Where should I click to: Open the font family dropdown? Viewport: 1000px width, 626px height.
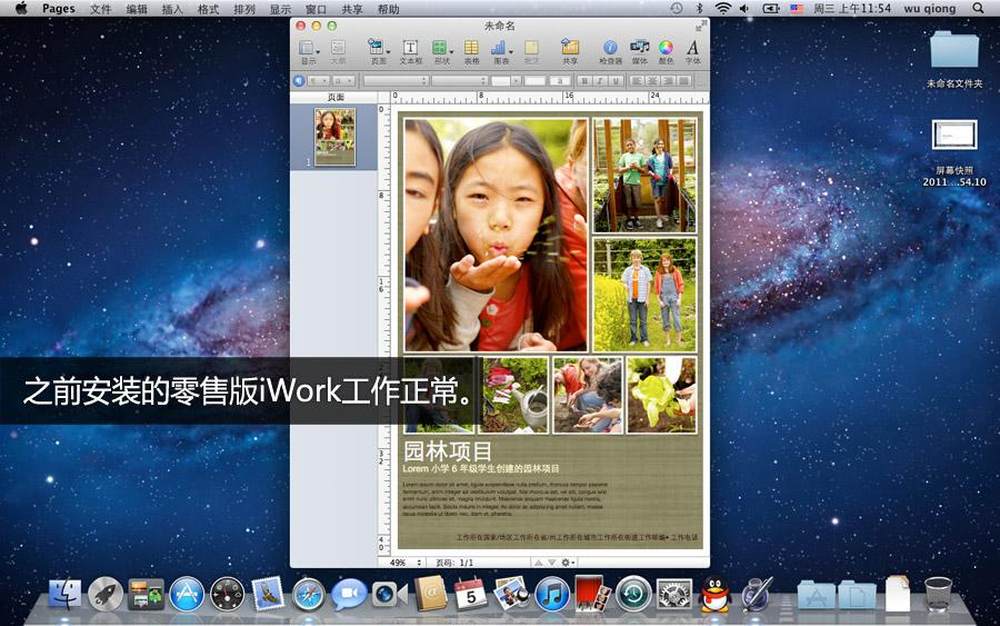pos(396,81)
